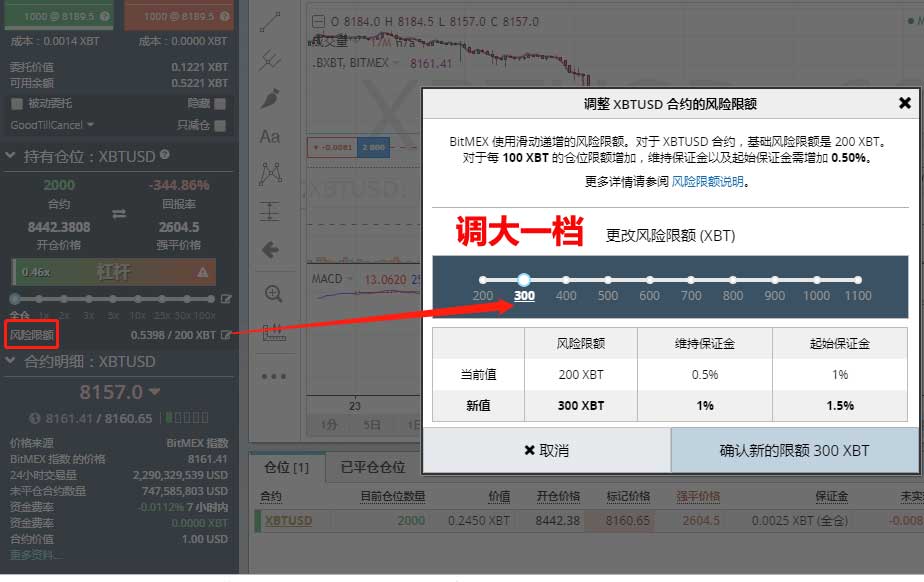Select the brush drawing tool

point(270,98)
